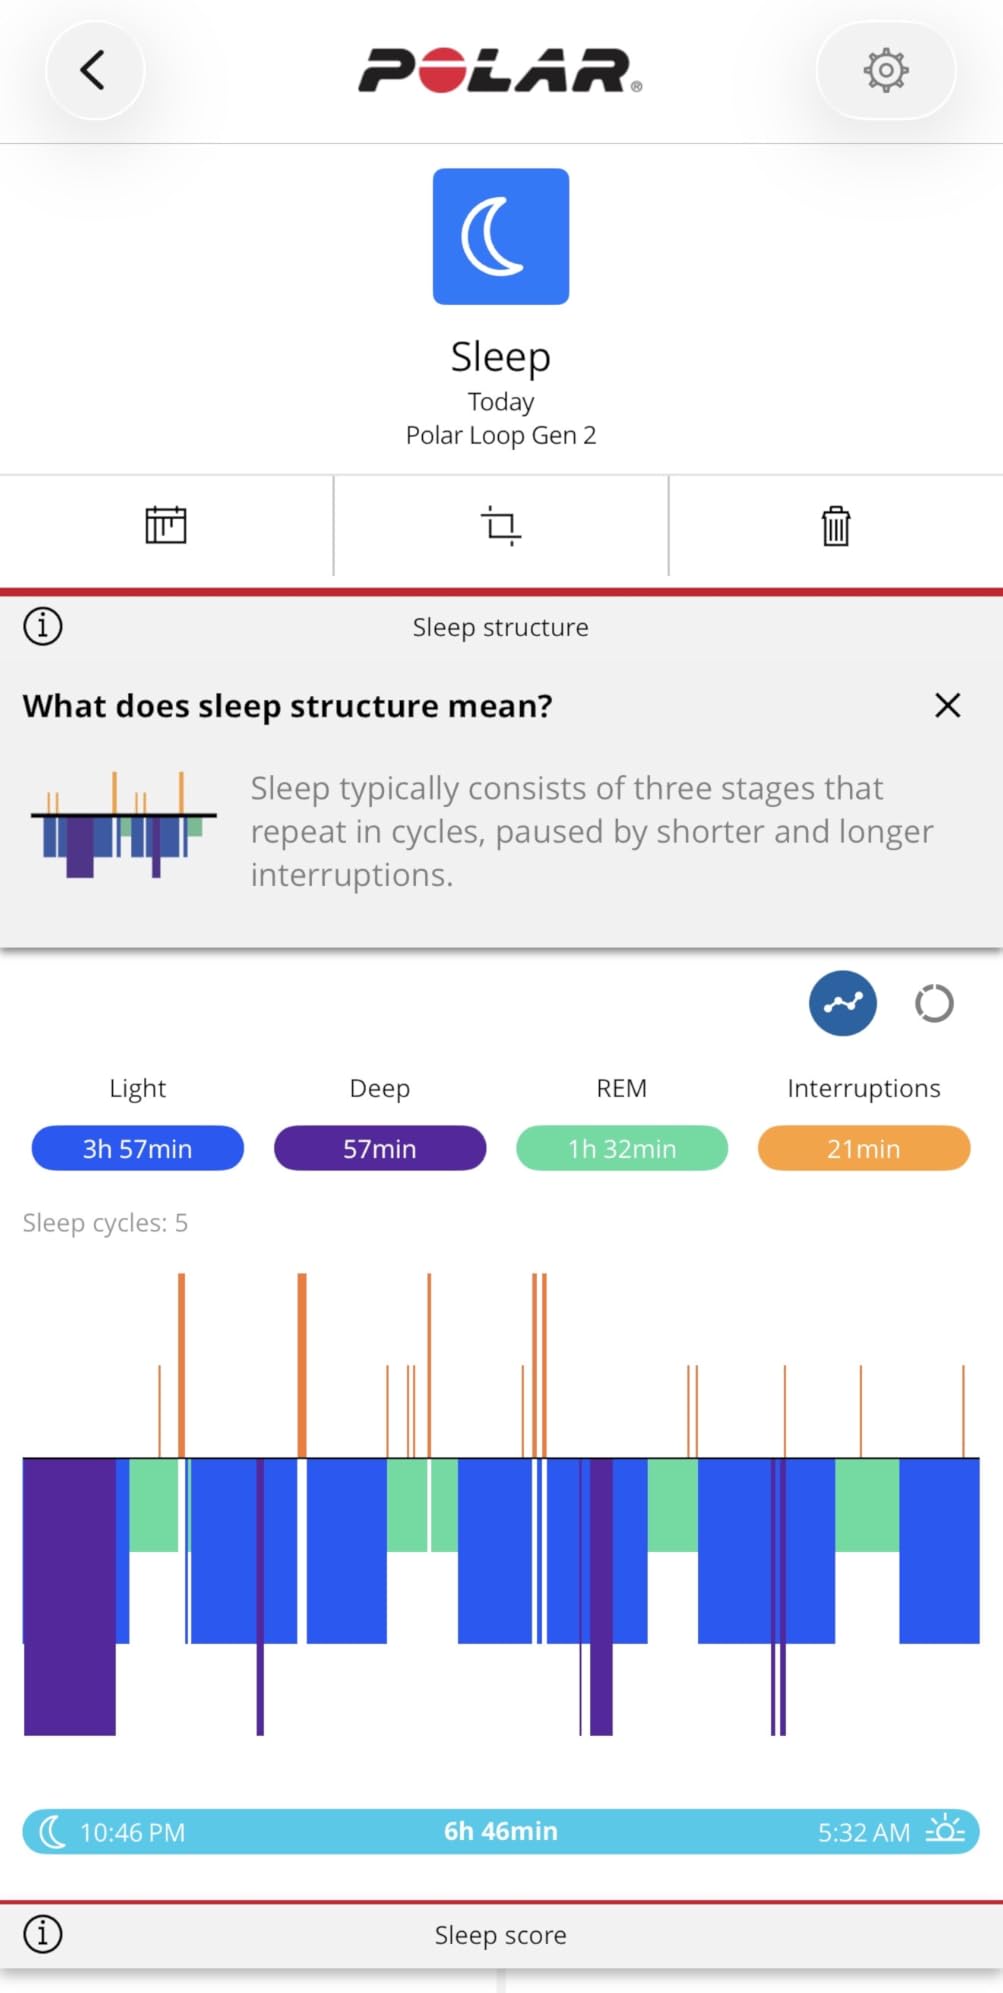
Task: Select the REM 1h 32min pill
Action: pyautogui.click(x=622, y=1148)
